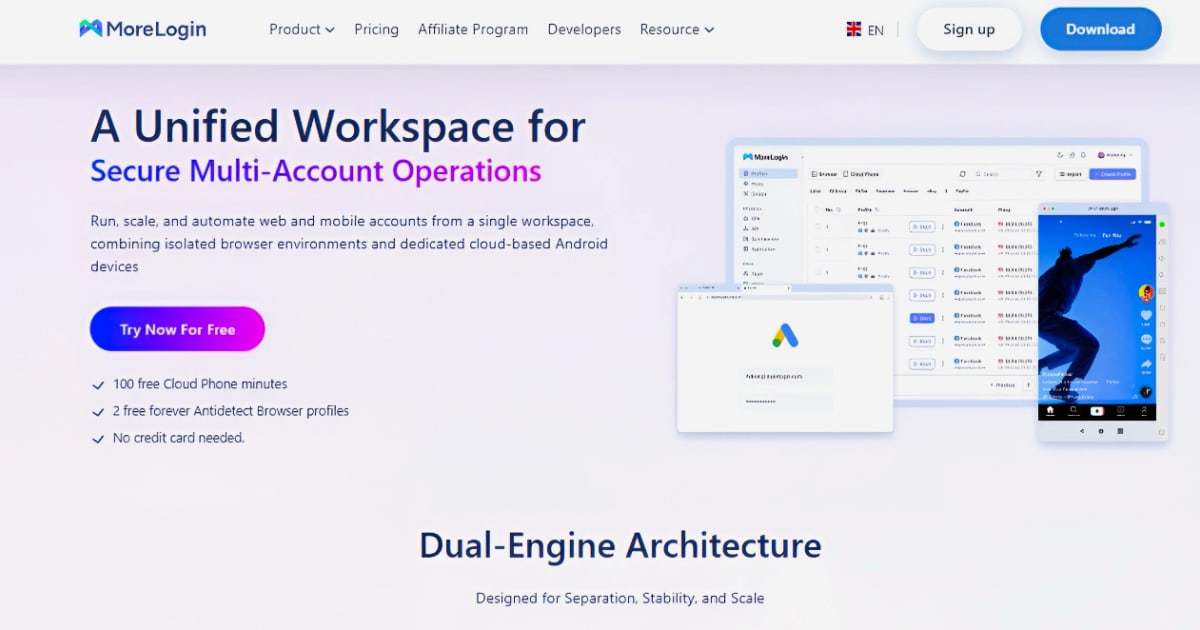Click email field in Google Ads login mockup
Screen dimensions: 1200x630
pyautogui.click(x=787, y=376)
